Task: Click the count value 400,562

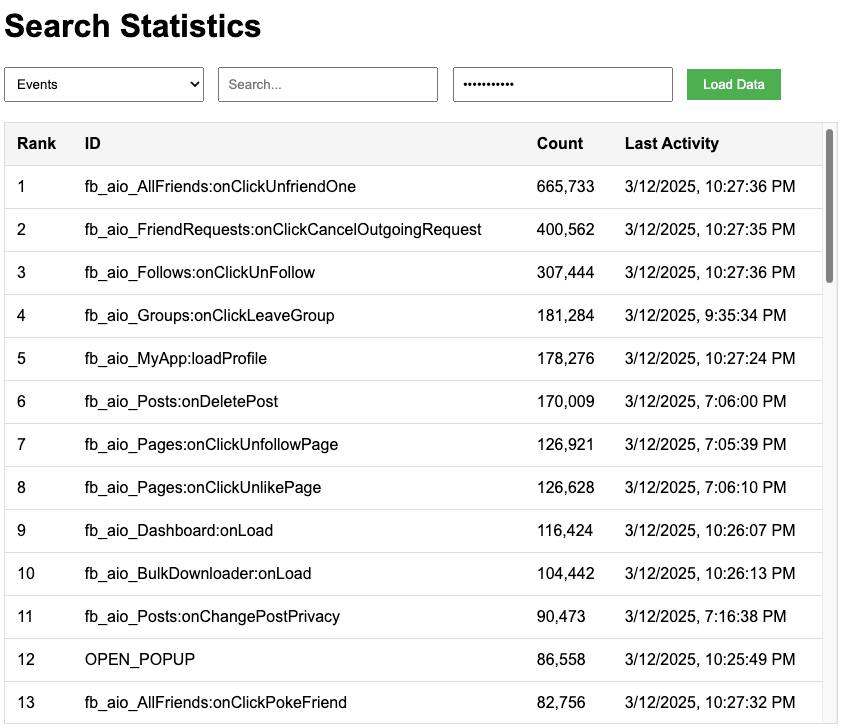Action: (566, 230)
